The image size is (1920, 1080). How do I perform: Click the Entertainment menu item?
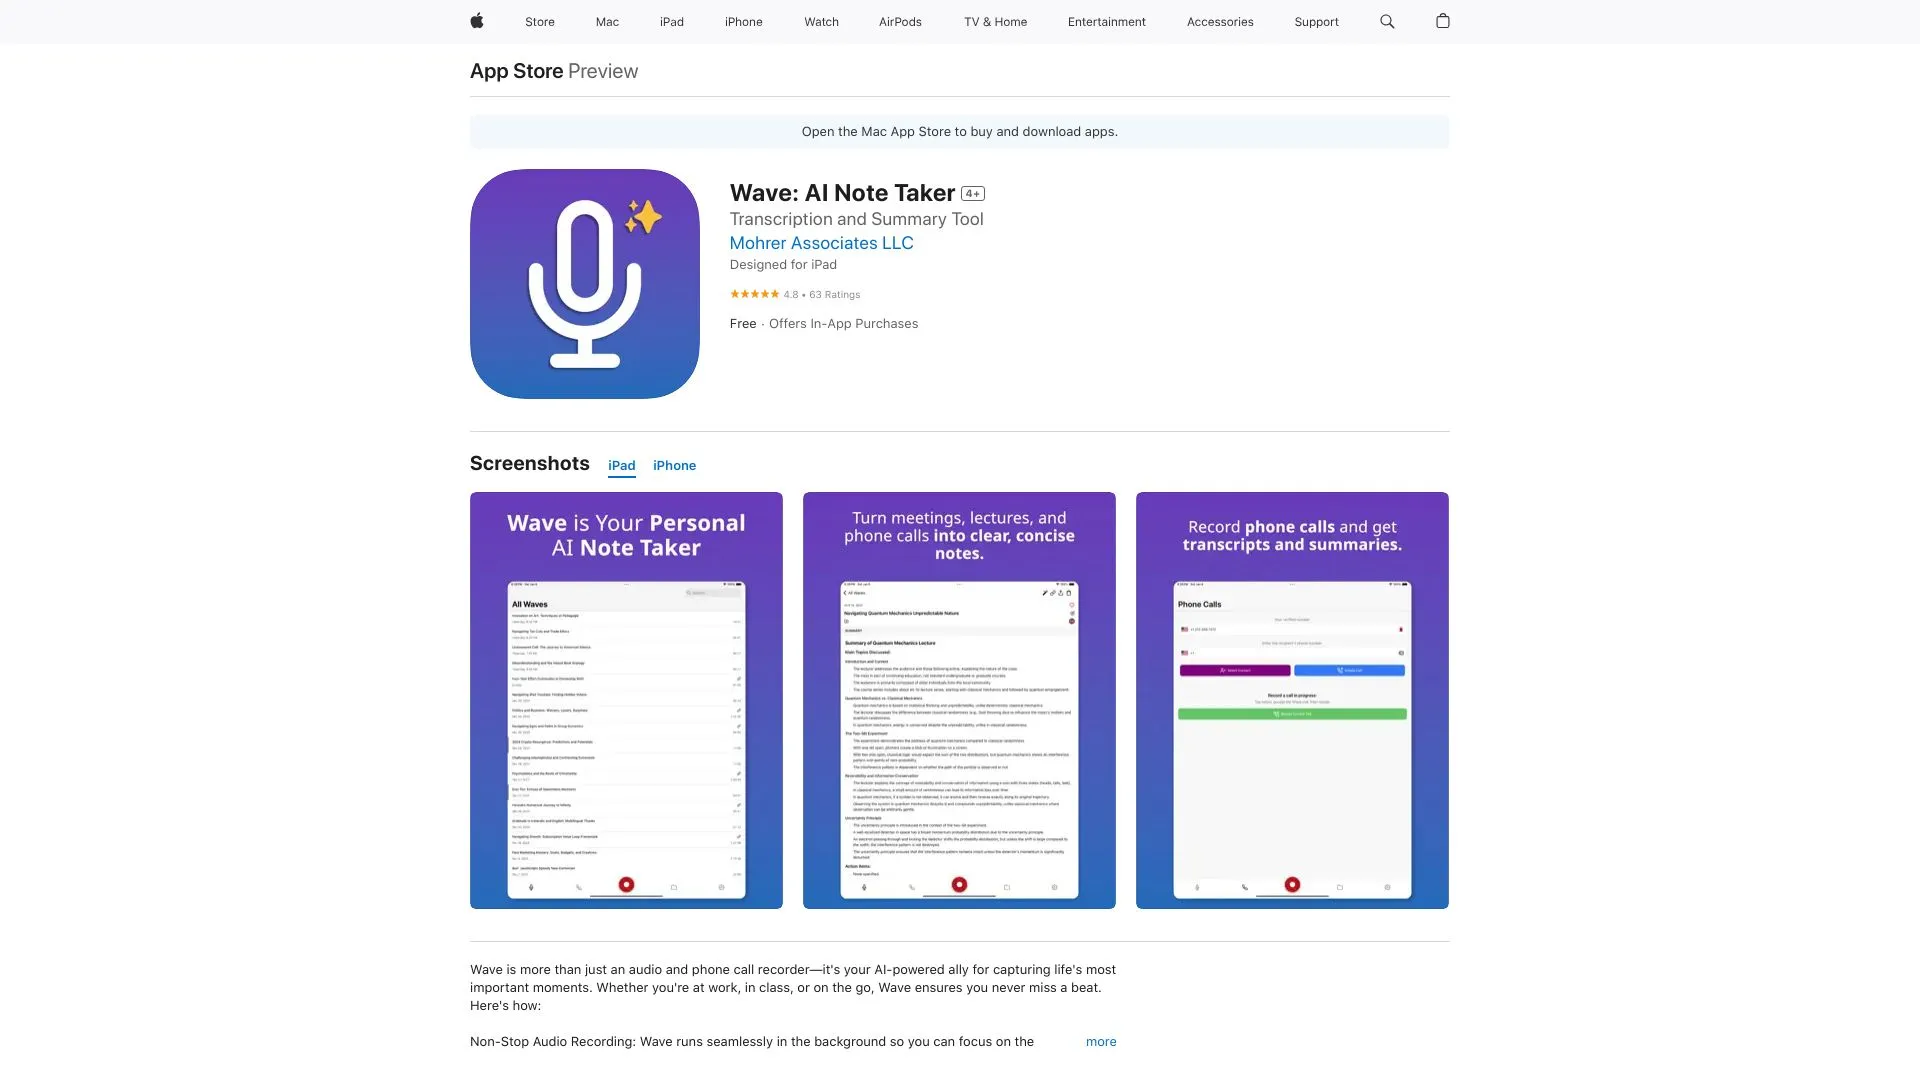click(x=1106, y=21)
